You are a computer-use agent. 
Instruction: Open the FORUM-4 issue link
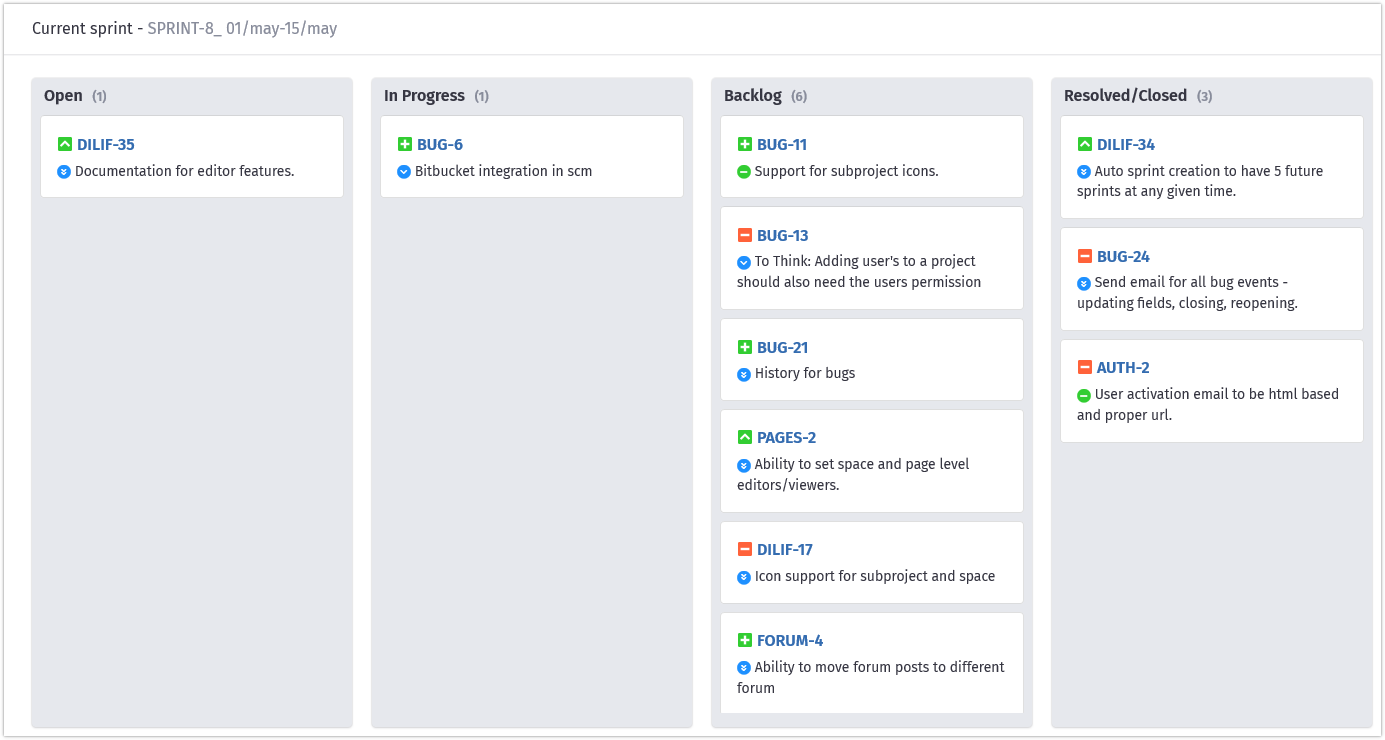[789, 641]
